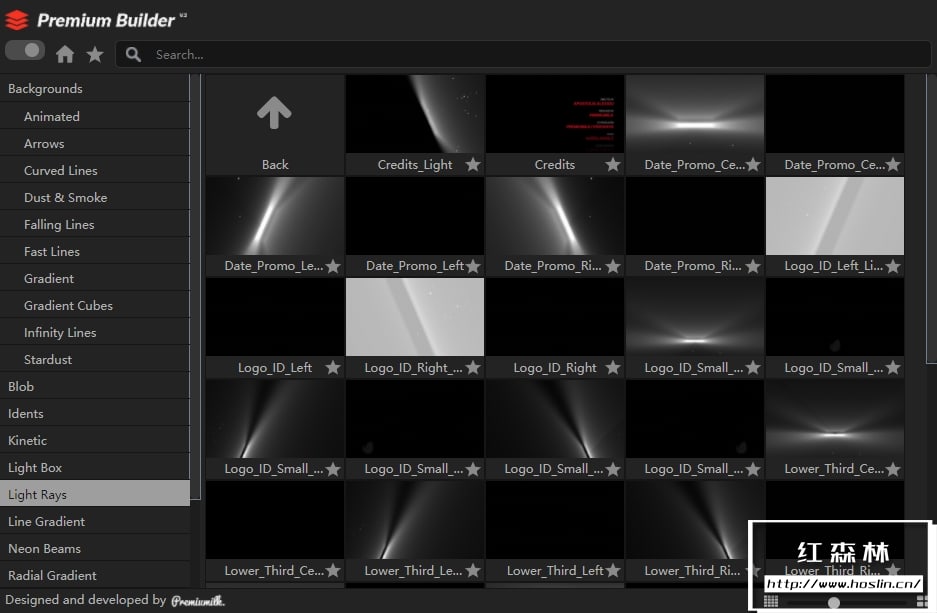Open favorites with the top bar star icon

(94, 54)
